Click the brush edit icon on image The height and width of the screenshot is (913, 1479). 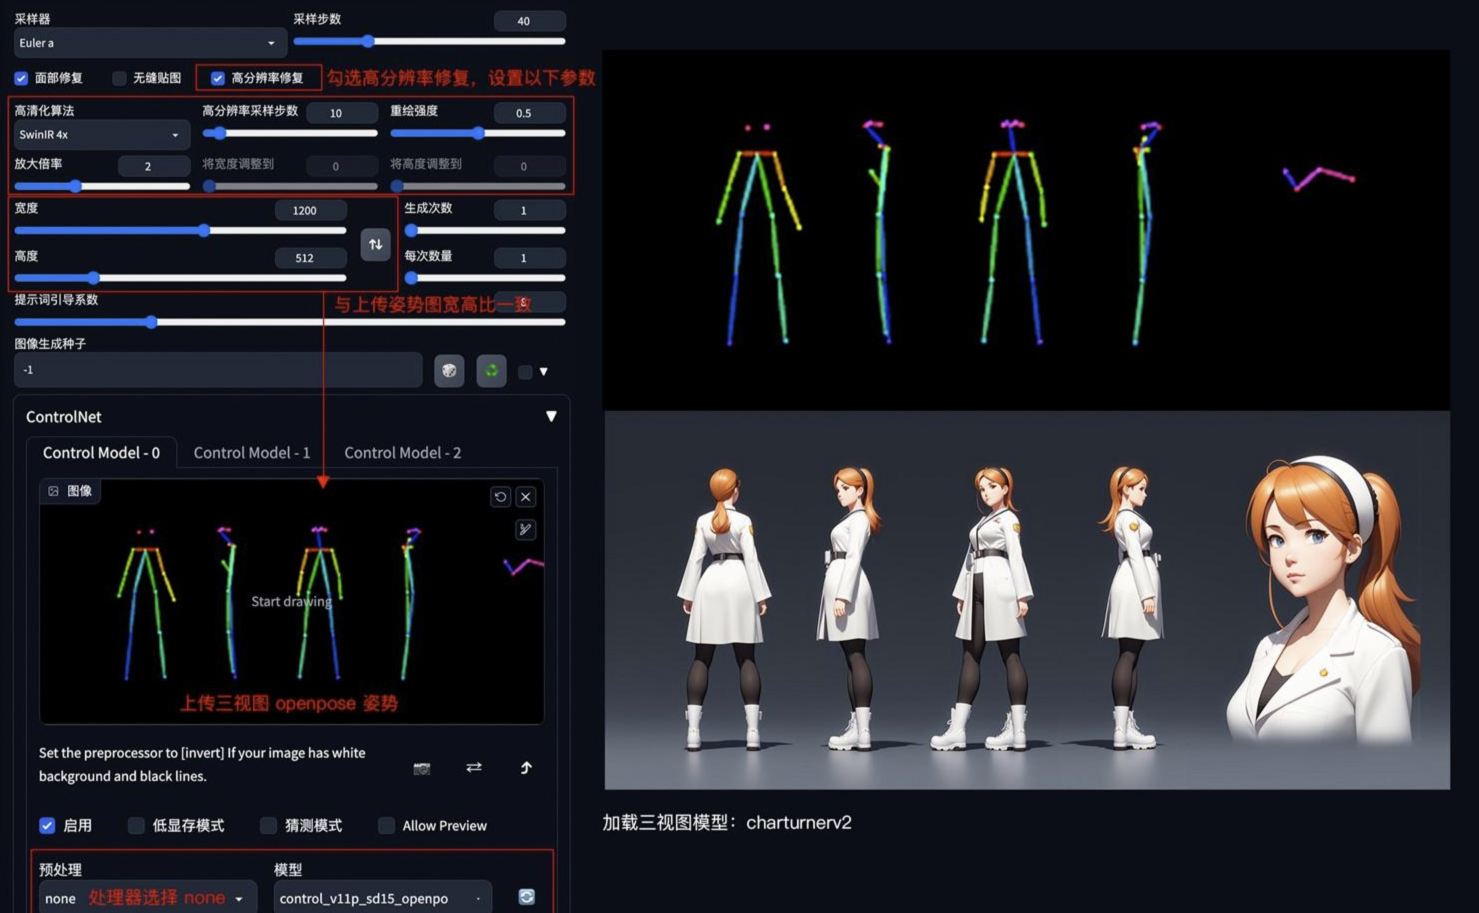click(x=525, y=529)
